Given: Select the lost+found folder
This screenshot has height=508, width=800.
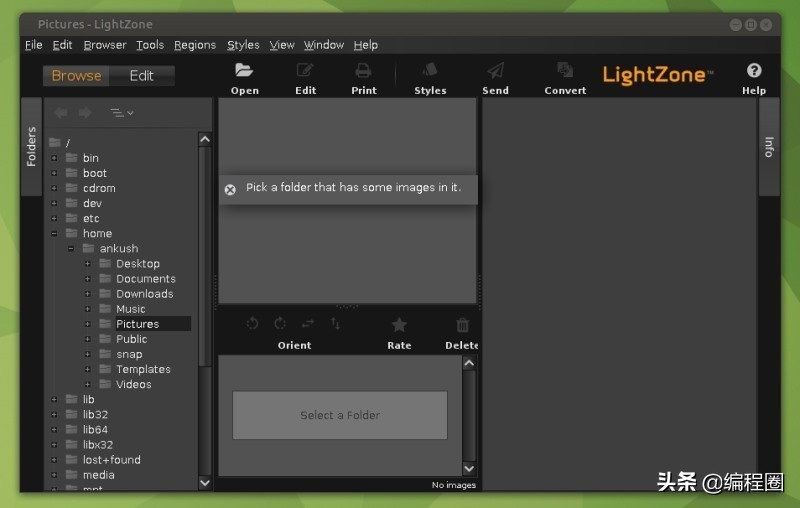Looking at the screenshot, I should (x=112, y=460).
